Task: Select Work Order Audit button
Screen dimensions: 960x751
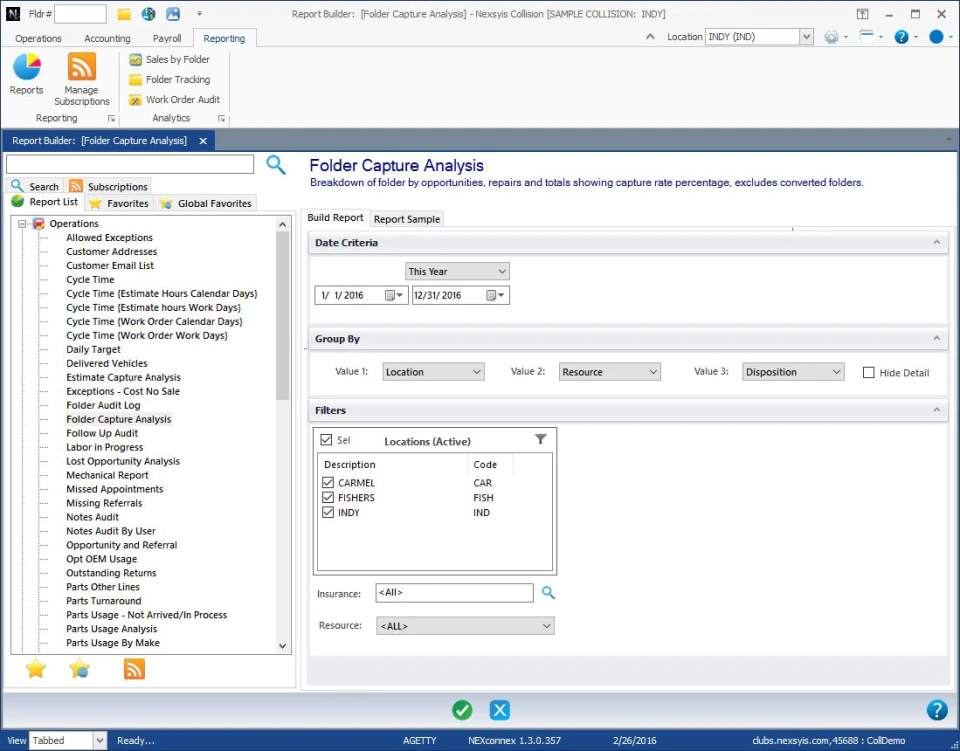Action: tap(182, 100)
